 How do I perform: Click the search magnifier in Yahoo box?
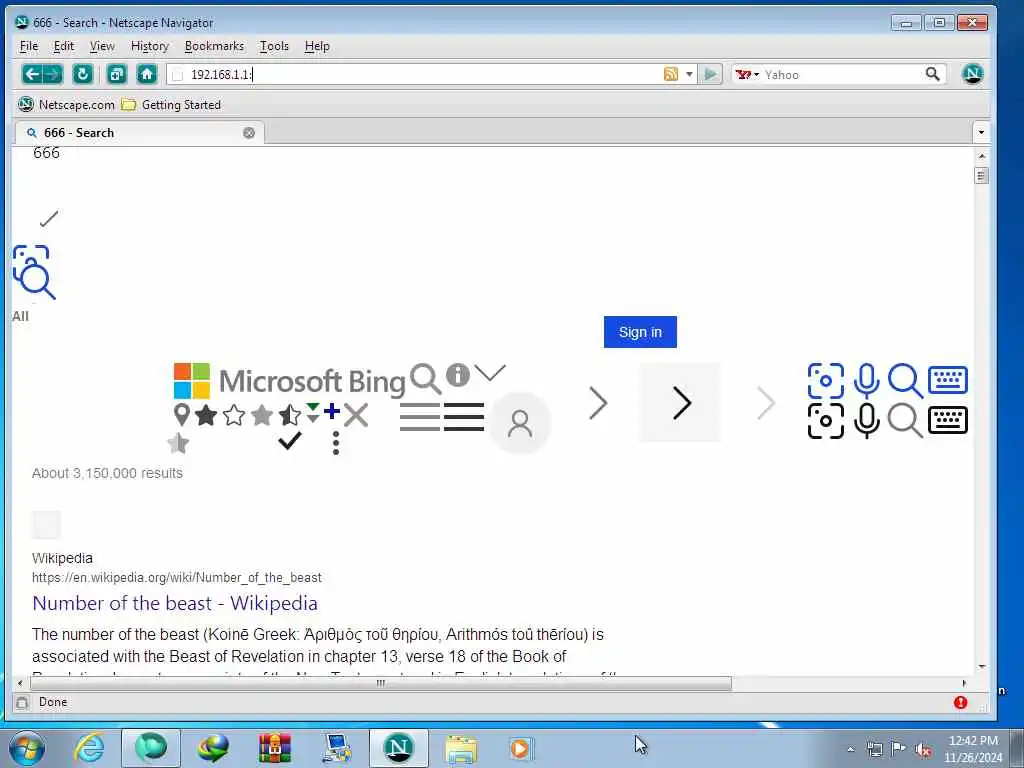(x=933, y=74)
